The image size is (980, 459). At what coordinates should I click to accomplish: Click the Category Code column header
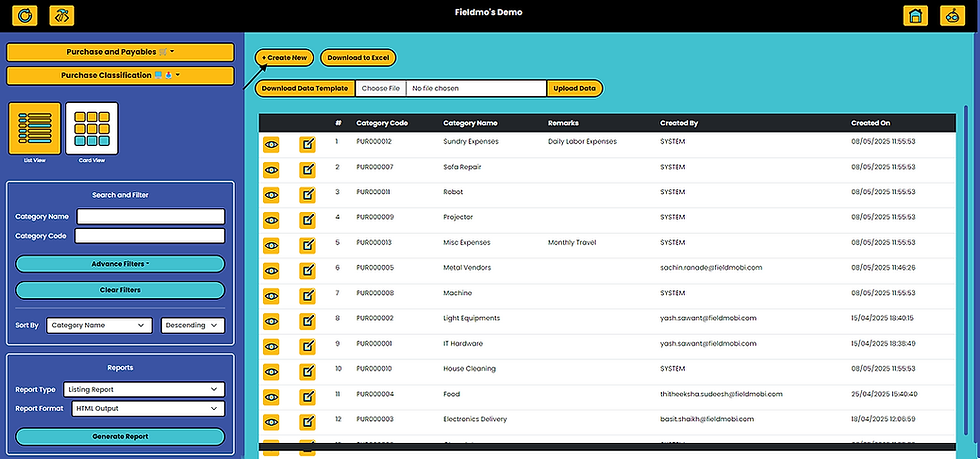point(382,123)
